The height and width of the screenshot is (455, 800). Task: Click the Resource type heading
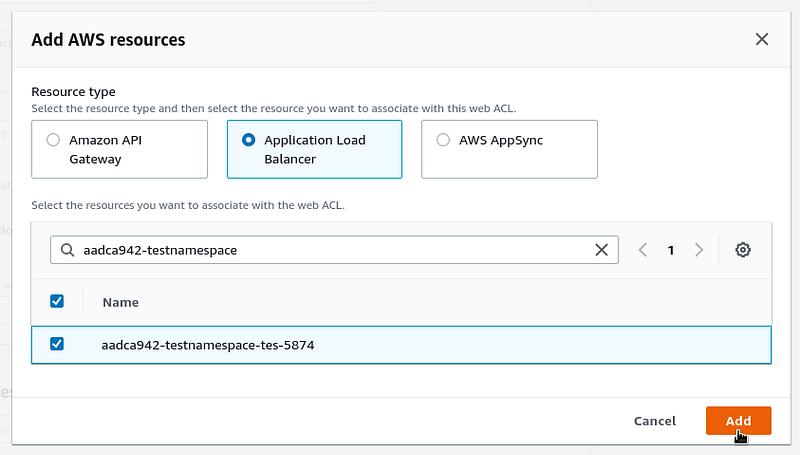[x=73, y=92]
